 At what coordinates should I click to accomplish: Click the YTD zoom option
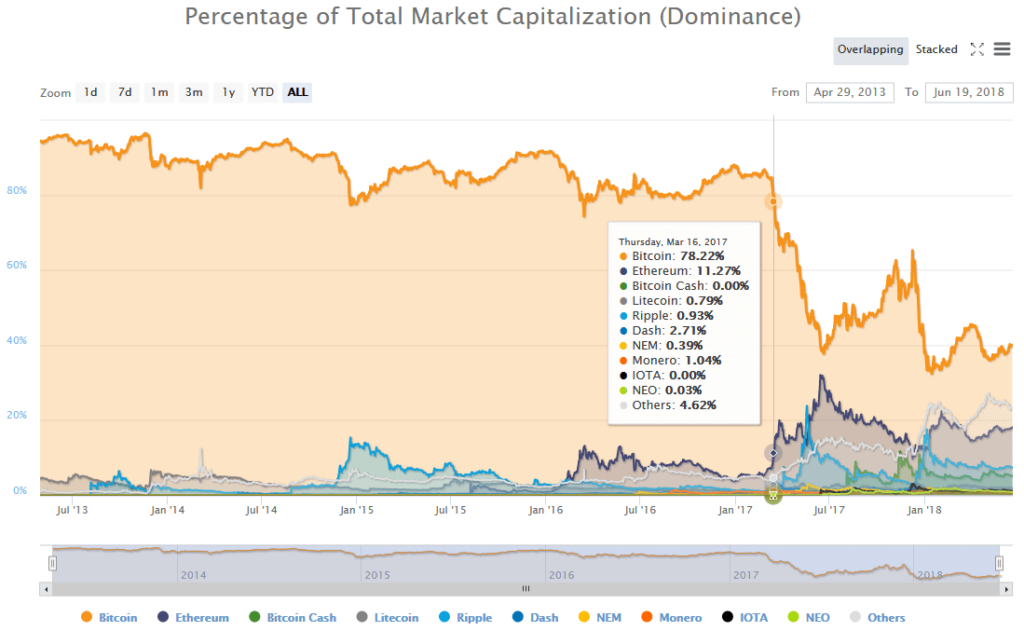[262, 92]
